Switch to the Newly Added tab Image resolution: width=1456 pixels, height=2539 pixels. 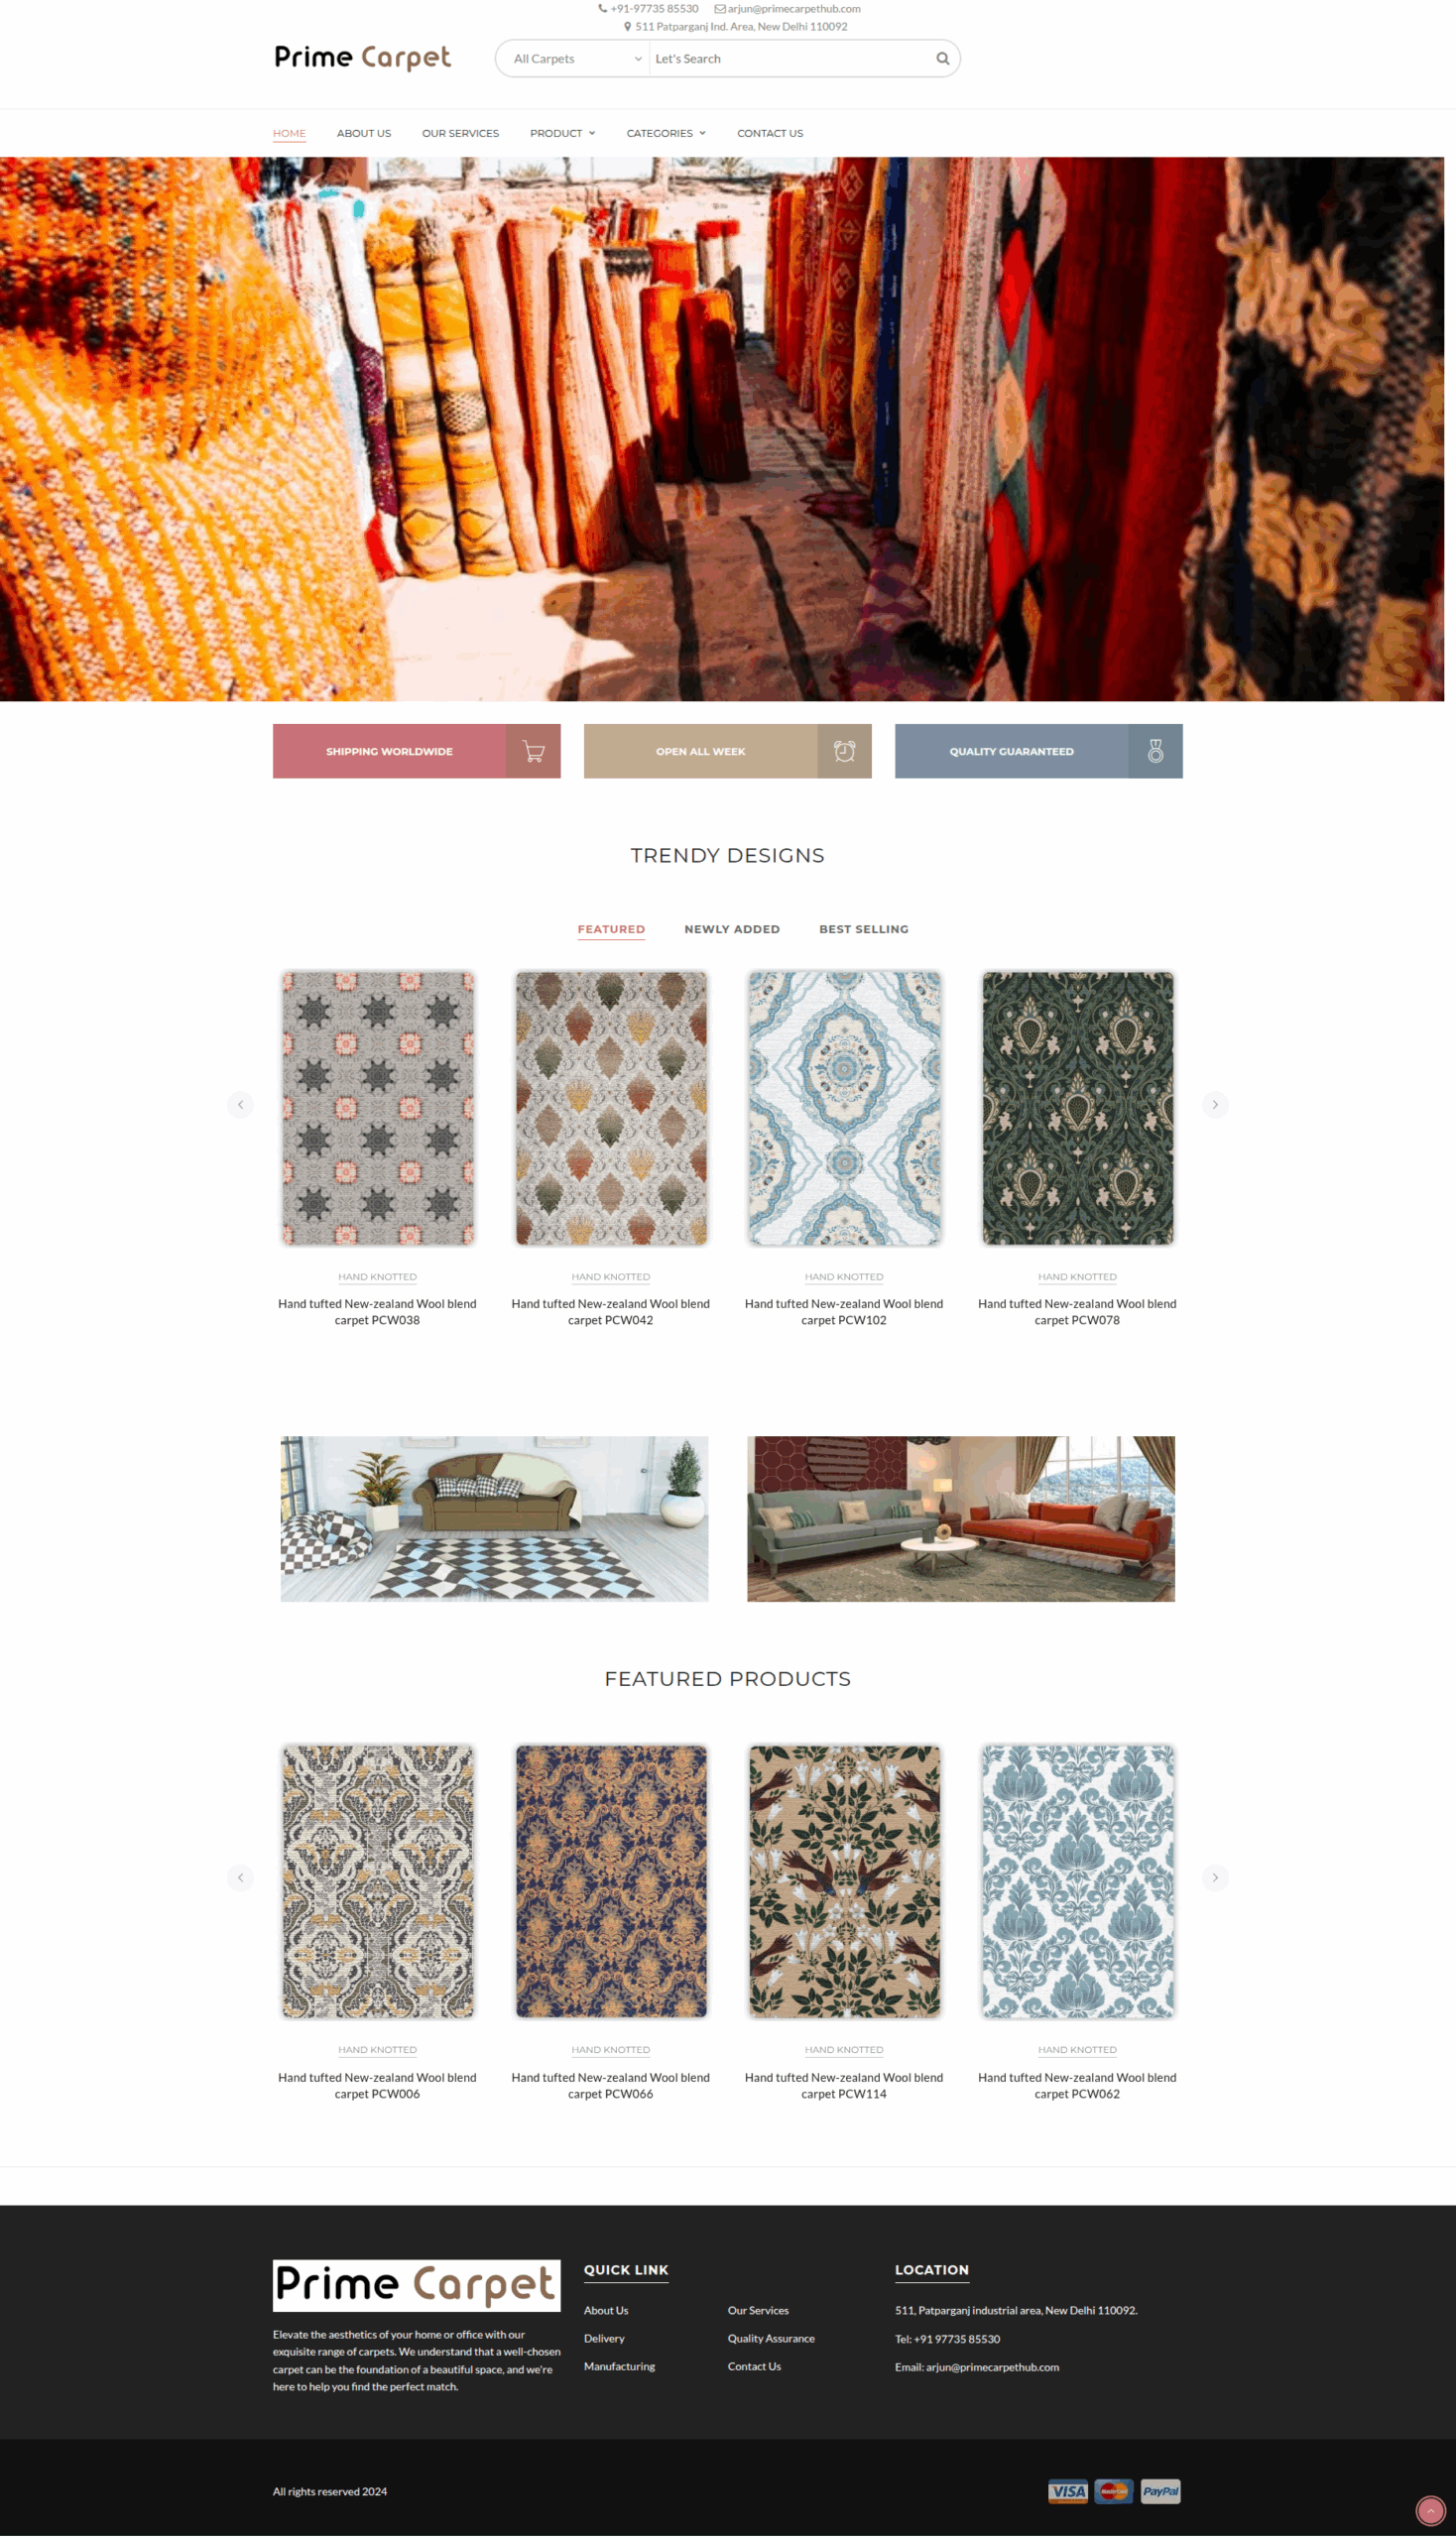tap(732, 929)
